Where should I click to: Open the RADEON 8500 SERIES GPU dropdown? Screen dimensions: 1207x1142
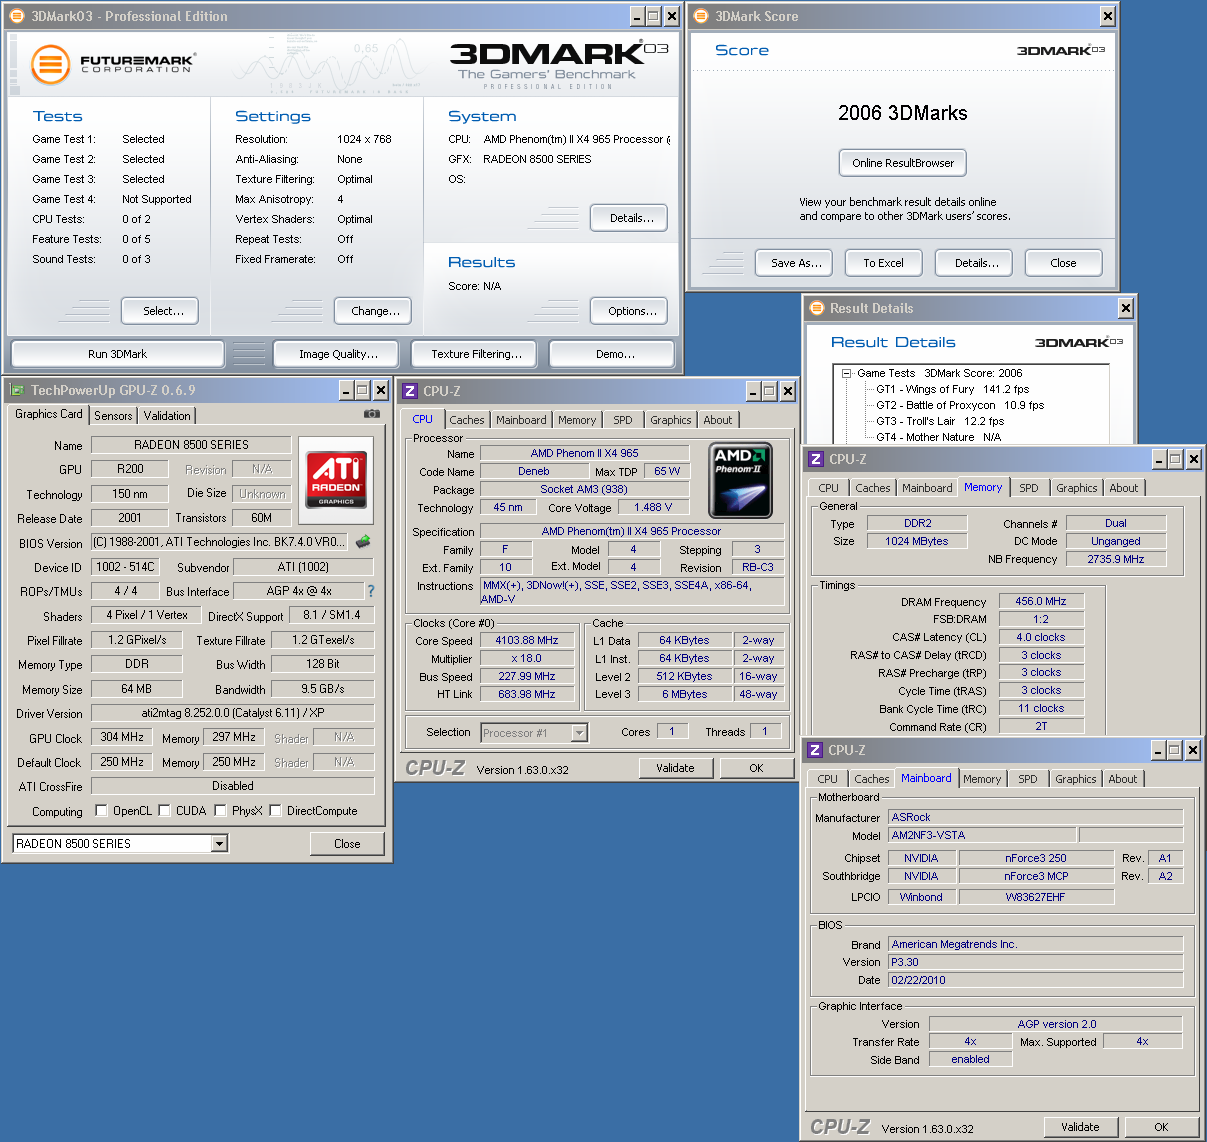click(219, 844)
